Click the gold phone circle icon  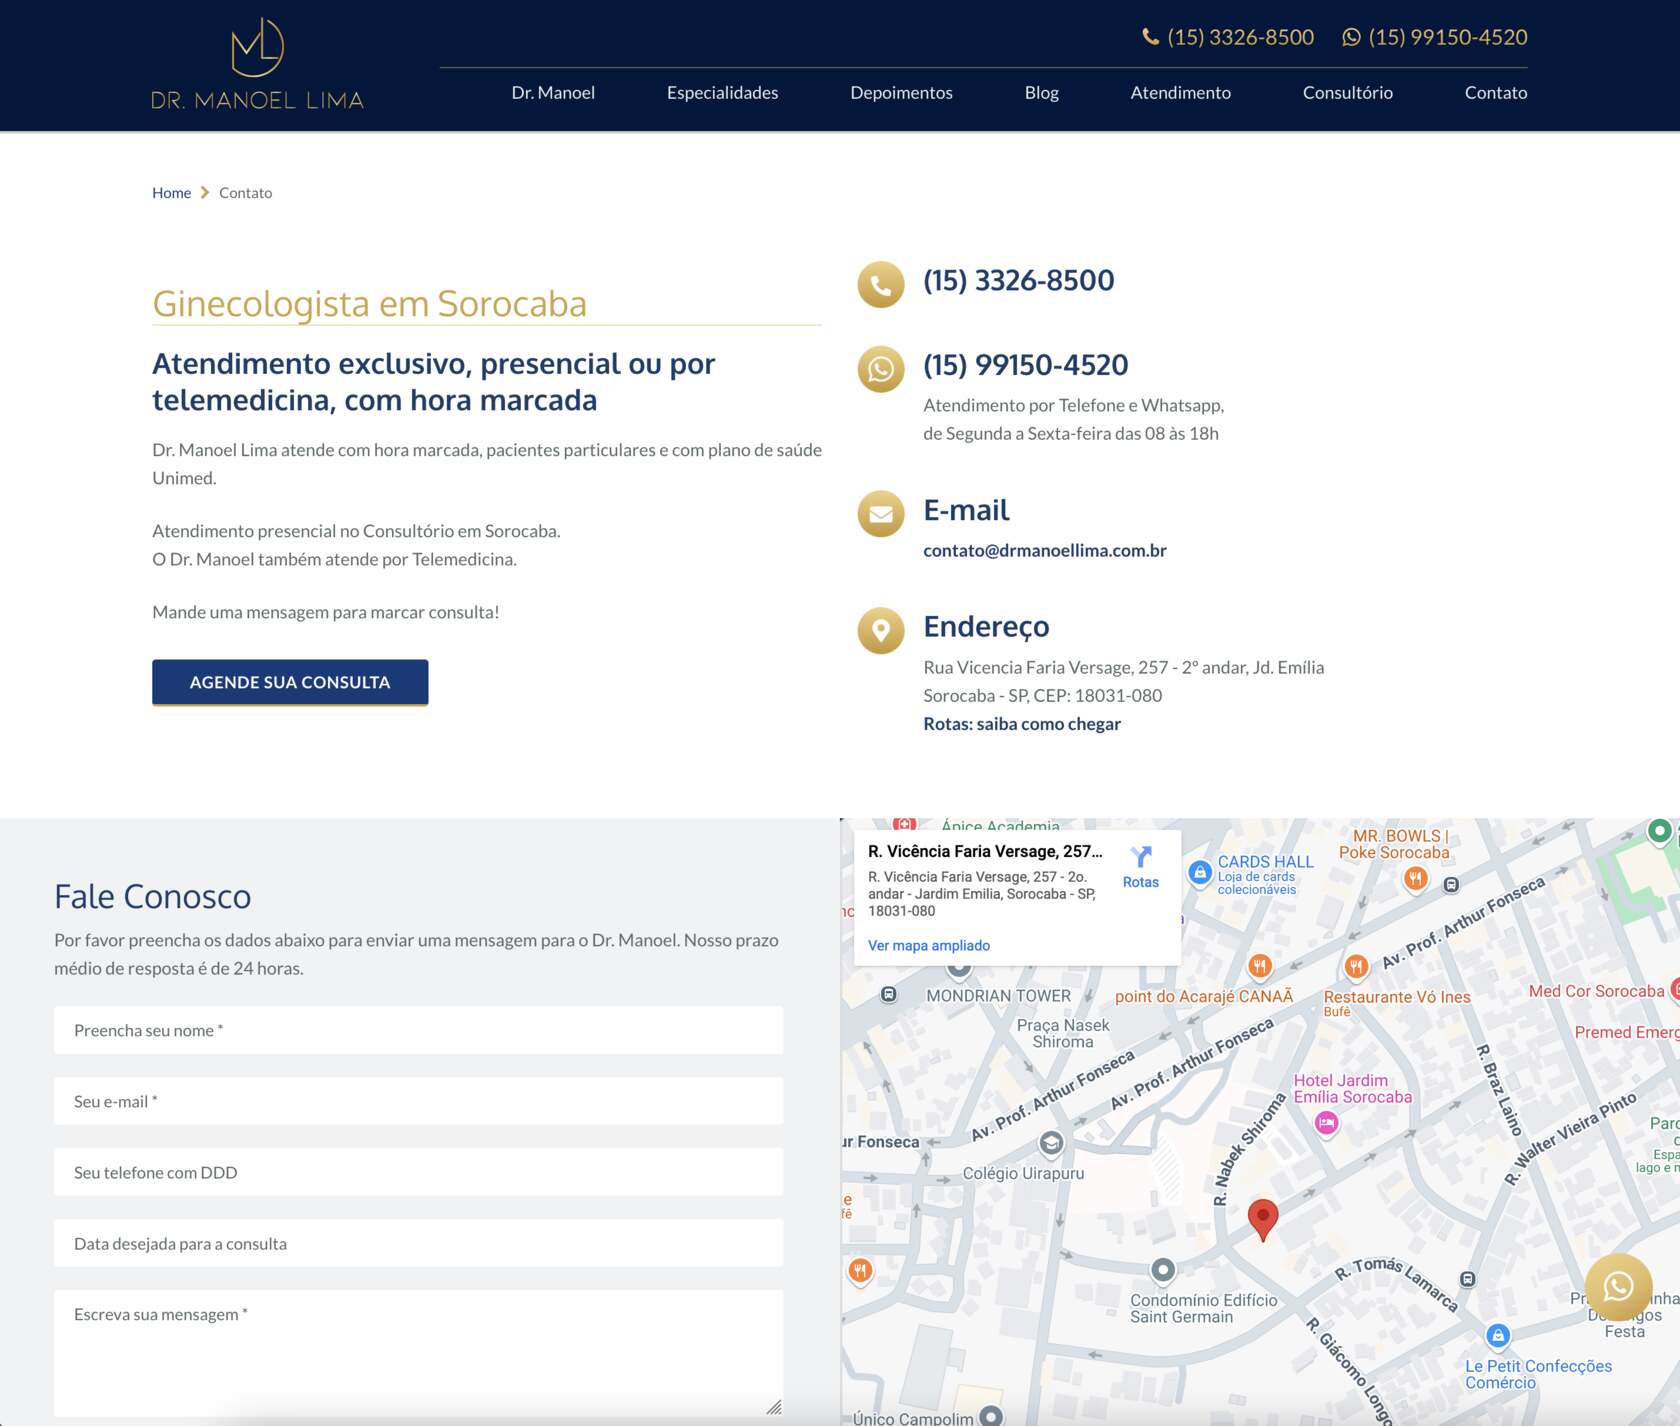[880, 284]
